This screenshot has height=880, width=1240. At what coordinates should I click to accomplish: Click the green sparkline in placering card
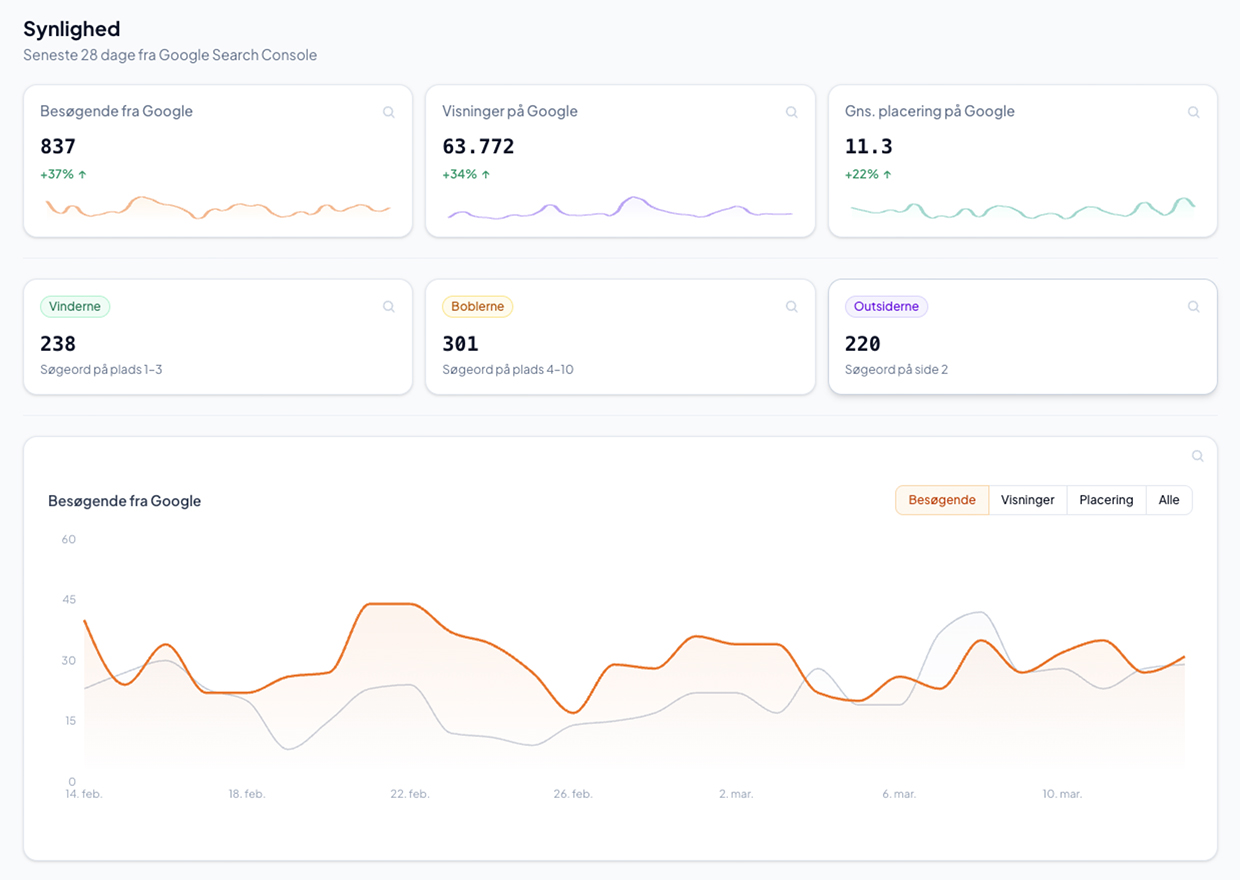pos(1021,209)
